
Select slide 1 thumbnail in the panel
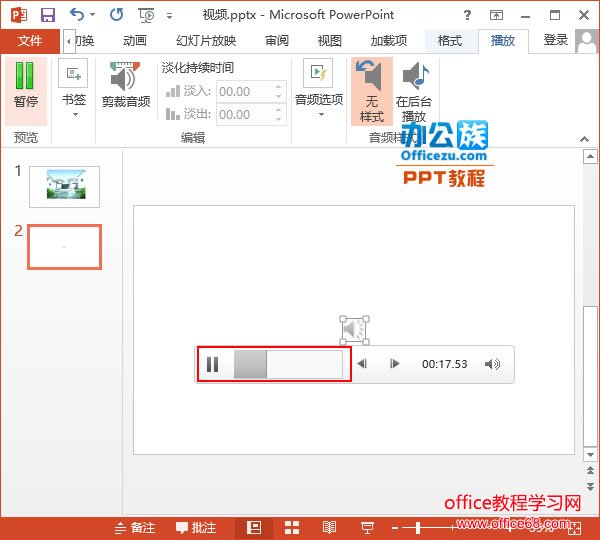64,186
